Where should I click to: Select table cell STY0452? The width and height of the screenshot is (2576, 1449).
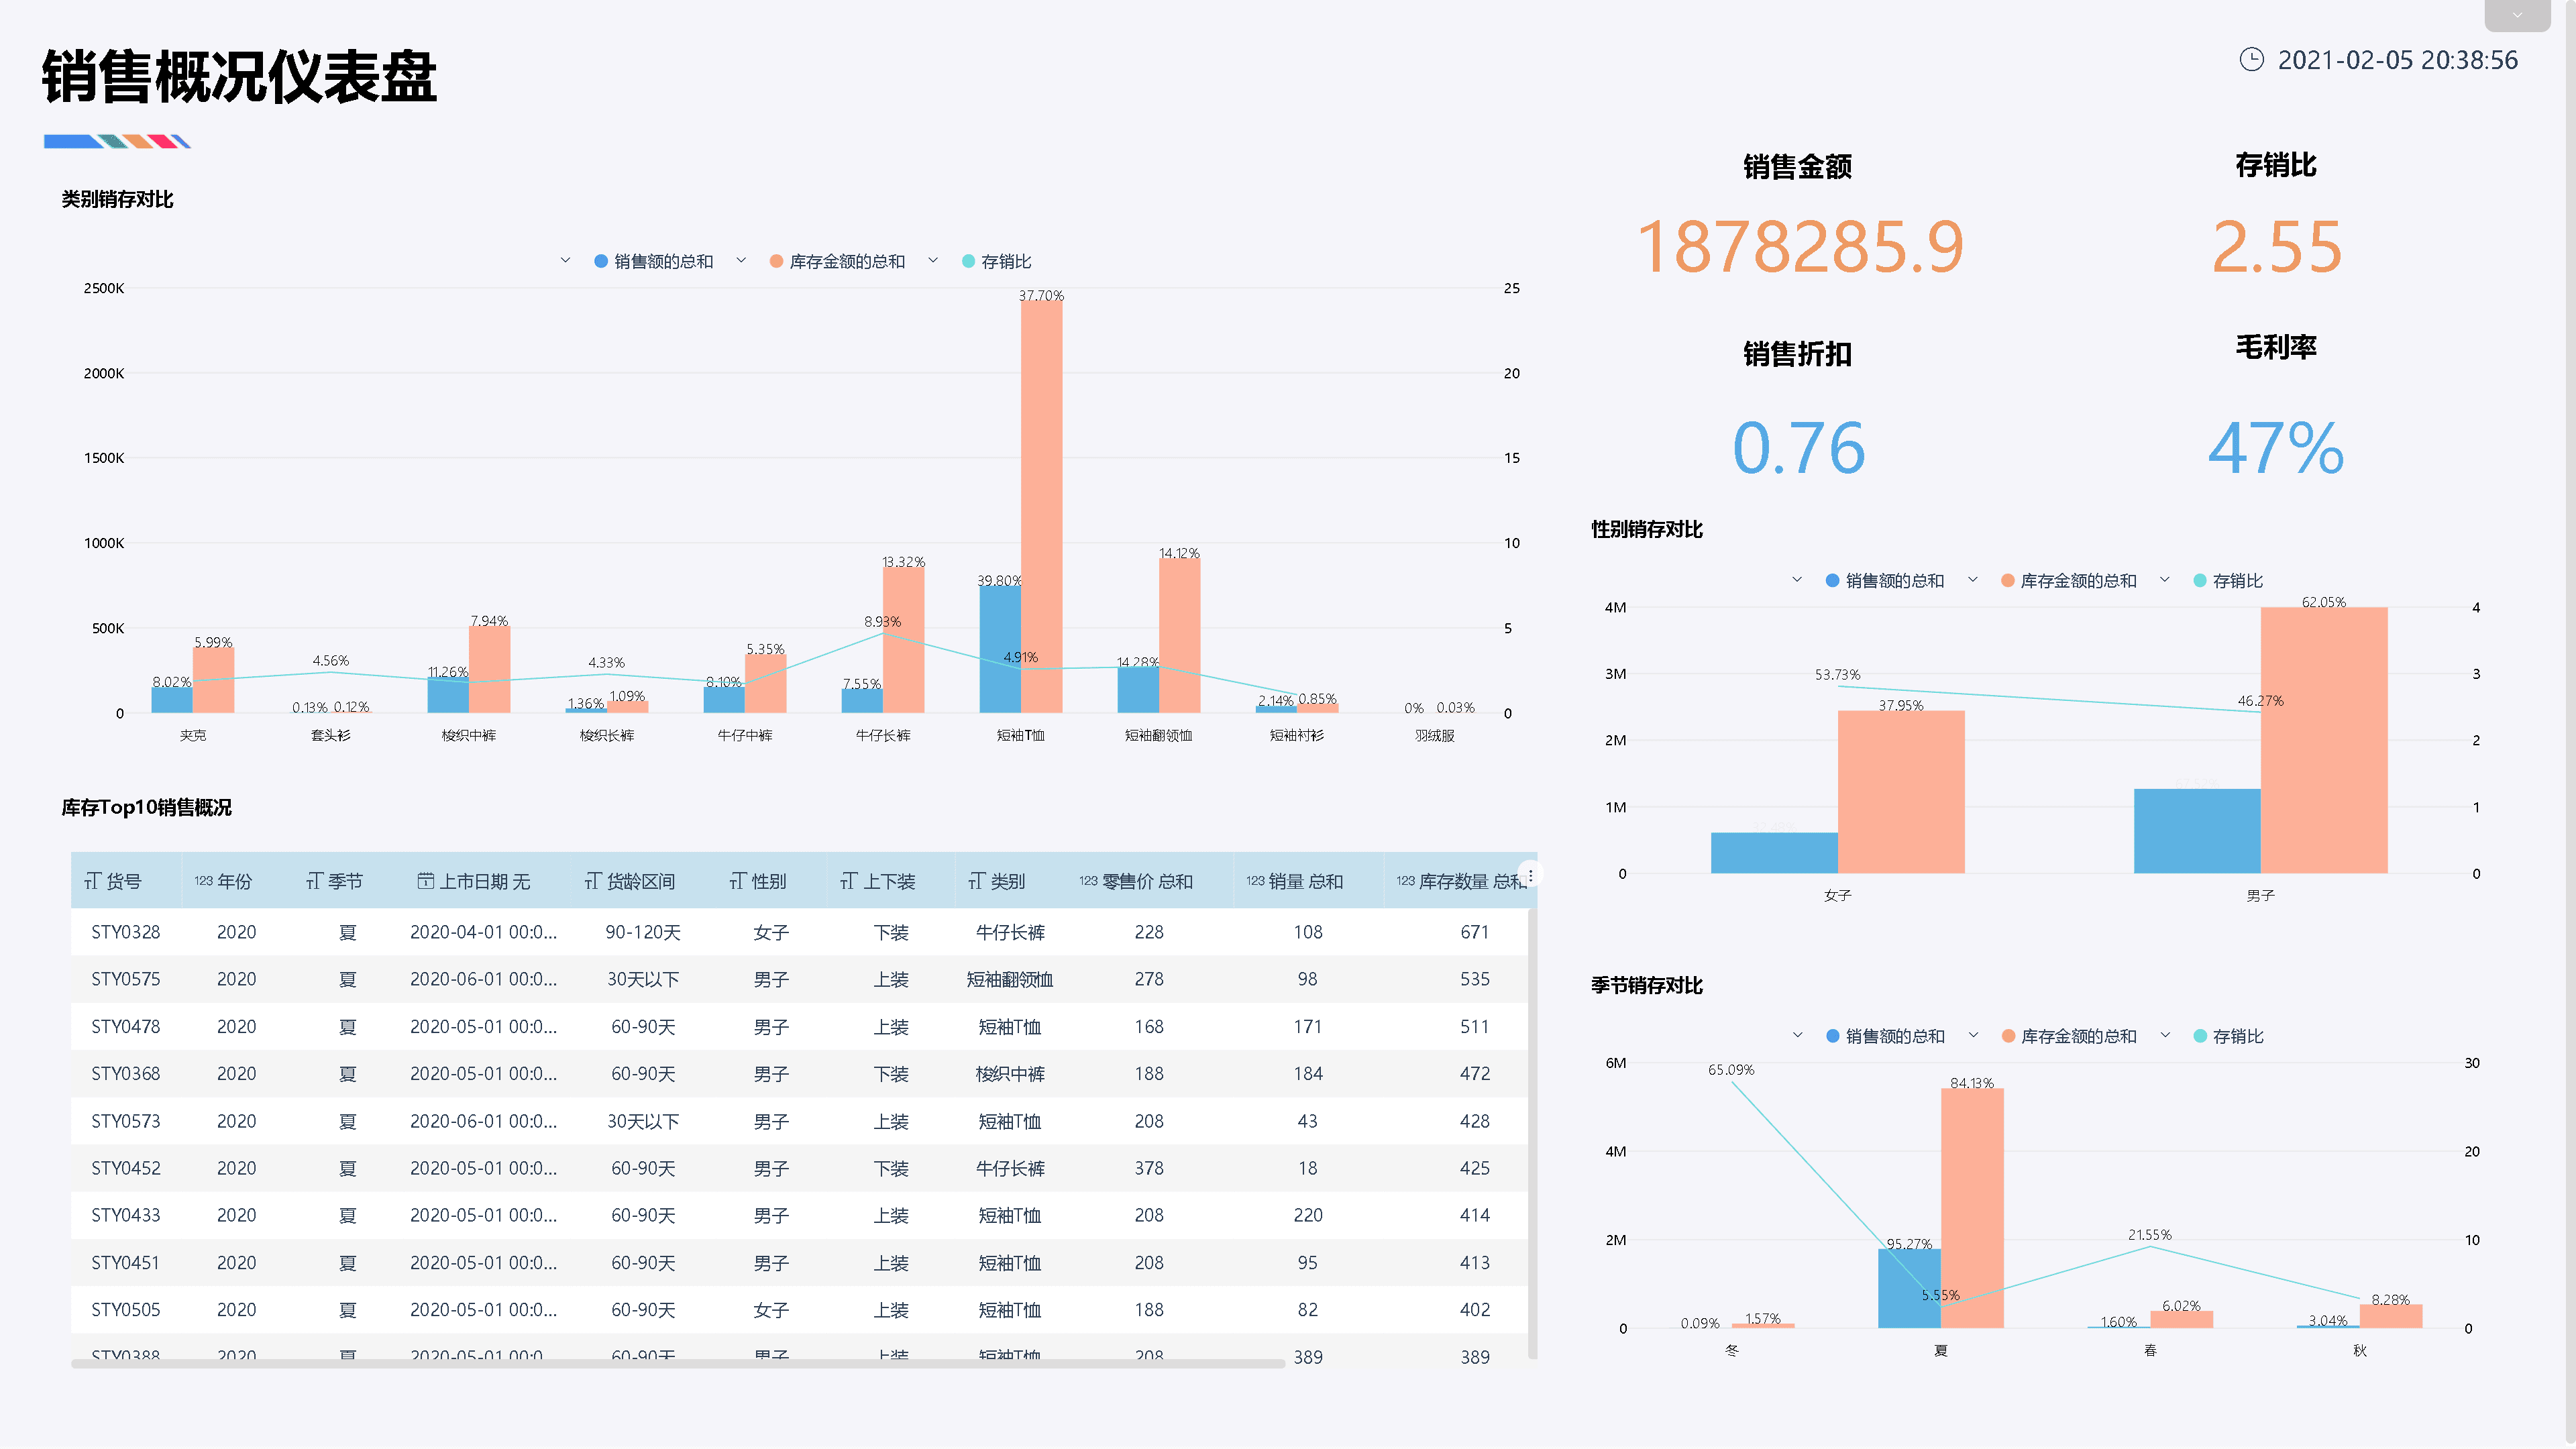126,1168
